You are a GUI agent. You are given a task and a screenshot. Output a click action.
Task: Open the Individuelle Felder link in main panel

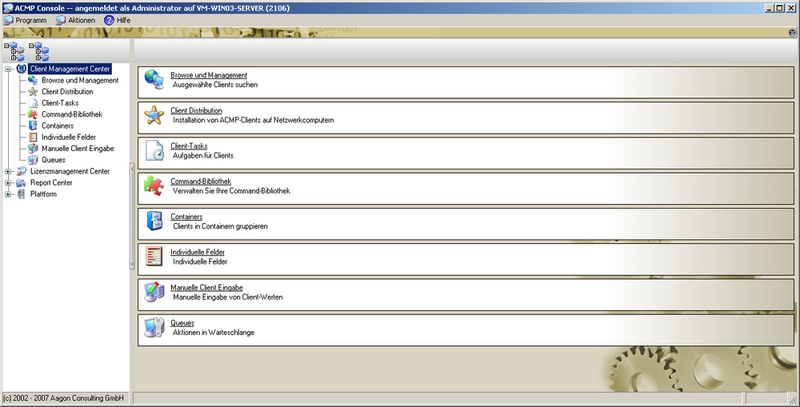click(x=197, y=252)
